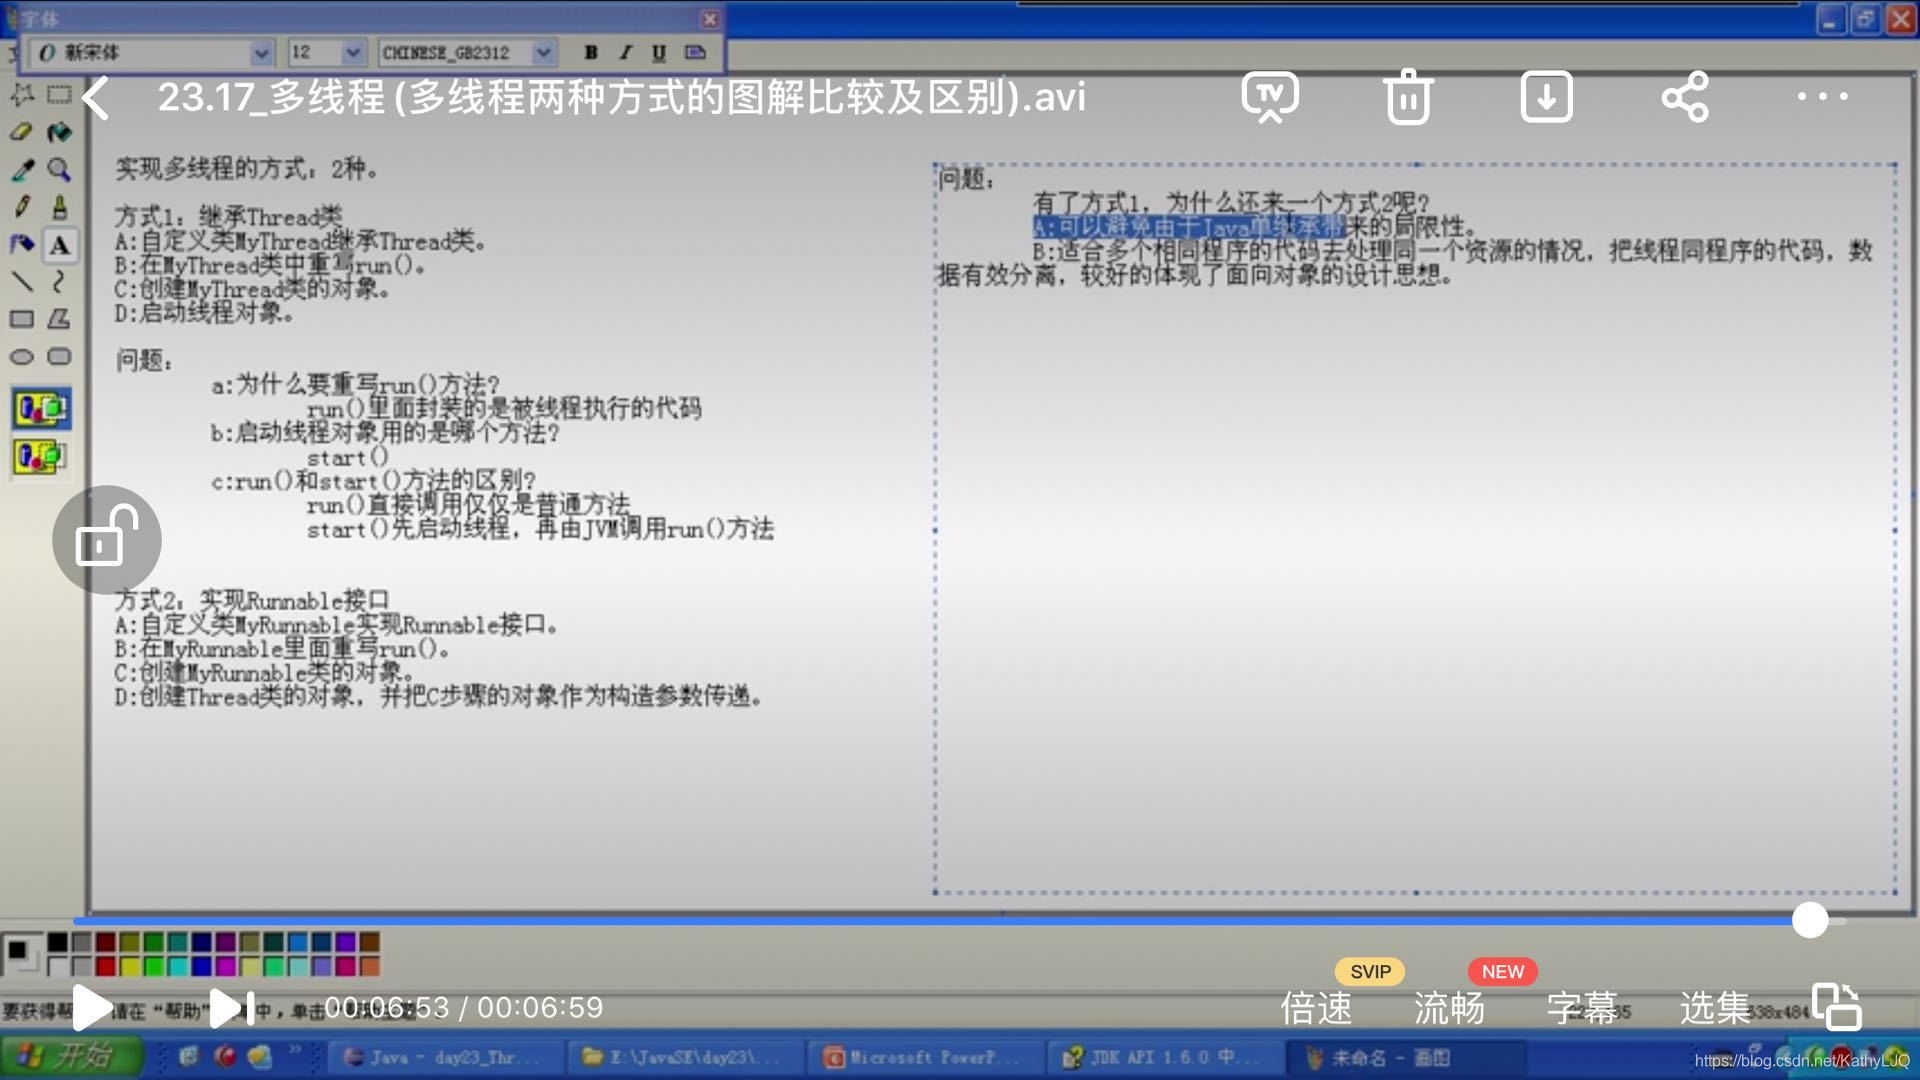Expand the 新宋体 font name dropdown
This screenshot has width=1920, height=1080.
point(261,53)
